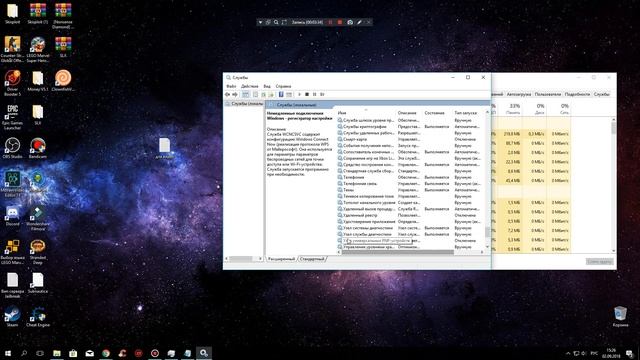Start the selected service with play icon

pyautogui.click(x=299, y=94)
